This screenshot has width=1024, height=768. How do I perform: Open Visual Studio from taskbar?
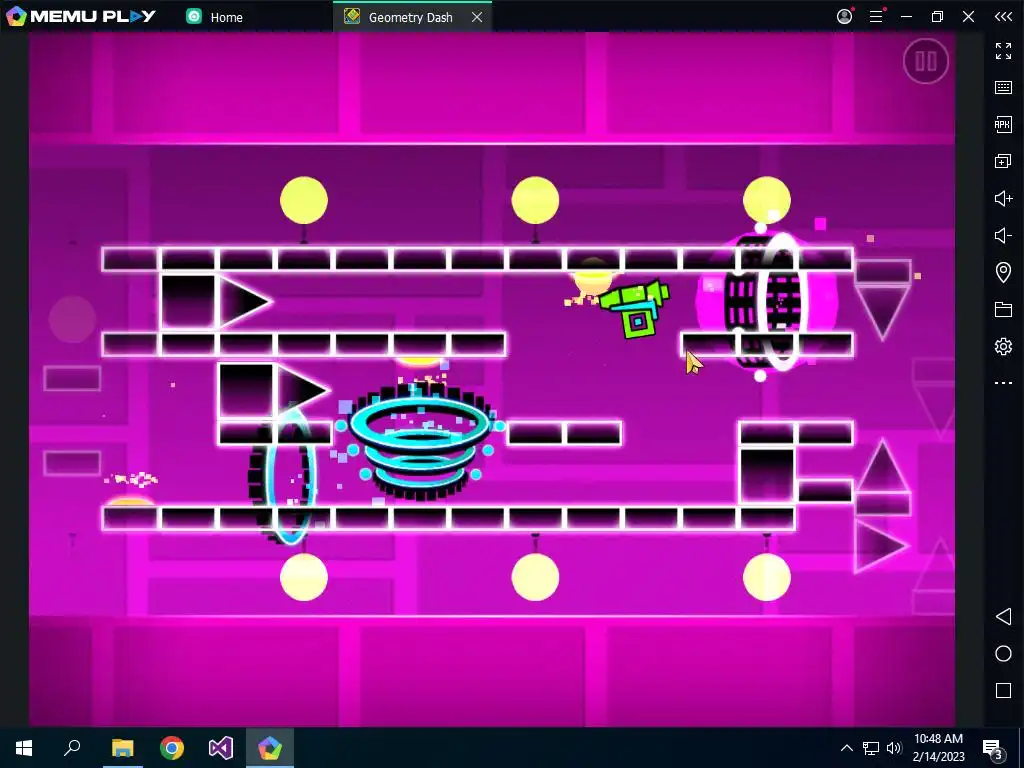tap(221, 748)
